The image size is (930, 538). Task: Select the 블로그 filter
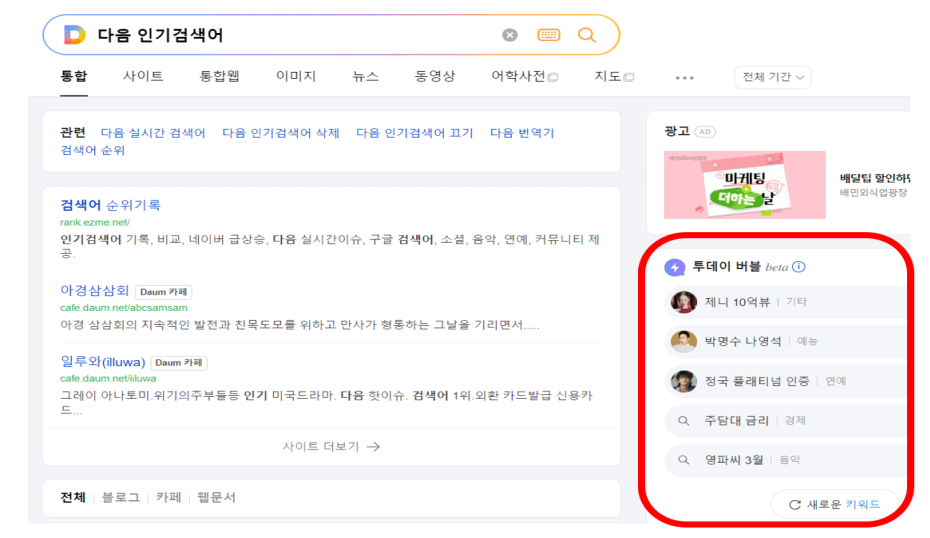(x=121, y=498)
